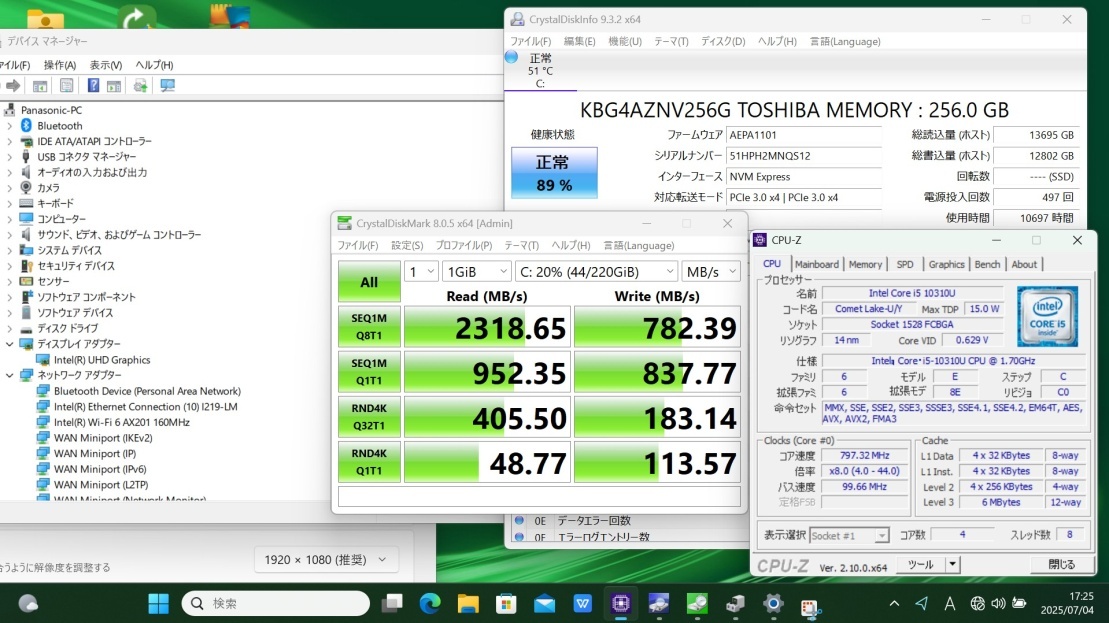Click the 正常 89 % health status button
Viewport: 1109px width, 623px height.
tap(554, 173)
